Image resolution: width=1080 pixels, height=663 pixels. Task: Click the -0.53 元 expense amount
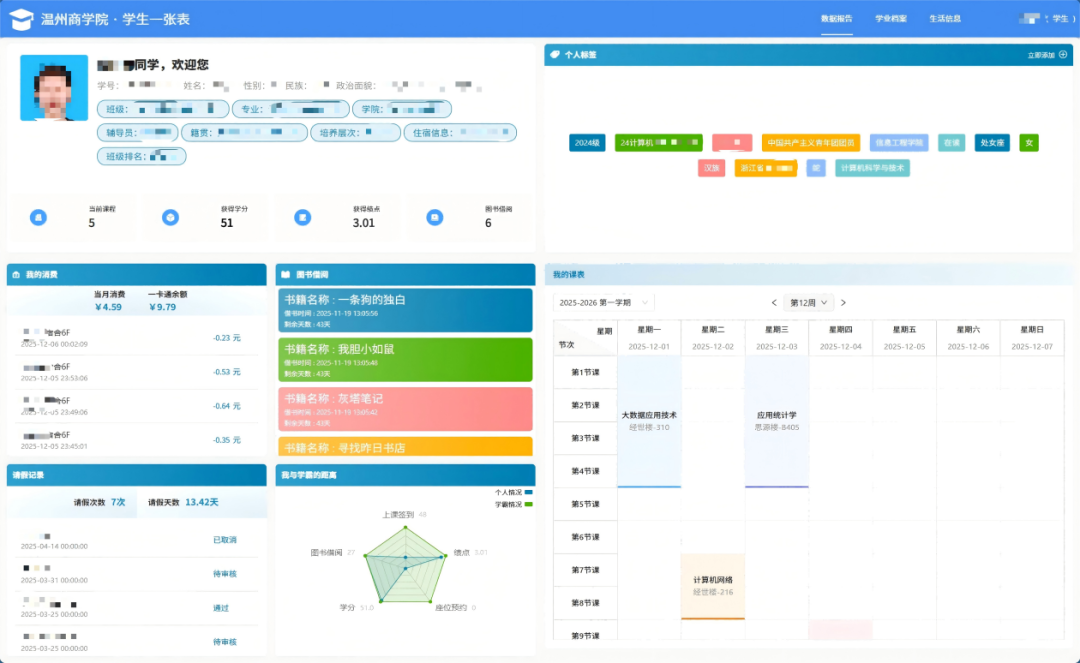[x=227, y=372]
